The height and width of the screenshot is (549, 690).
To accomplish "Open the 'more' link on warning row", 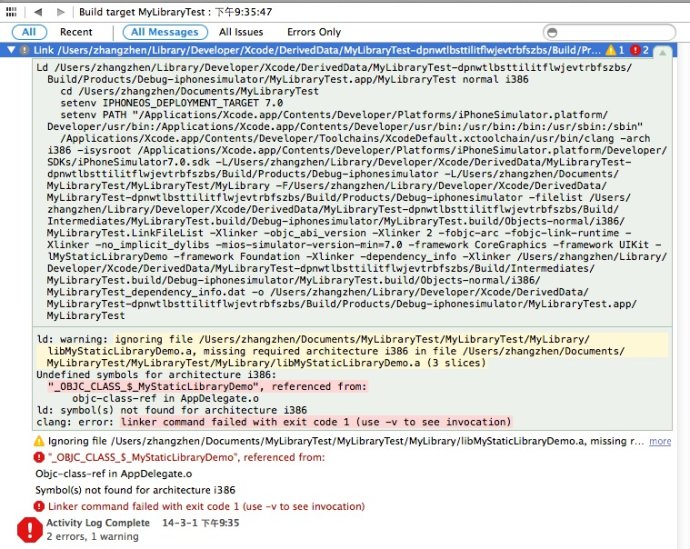I will [x=660, y=441].
